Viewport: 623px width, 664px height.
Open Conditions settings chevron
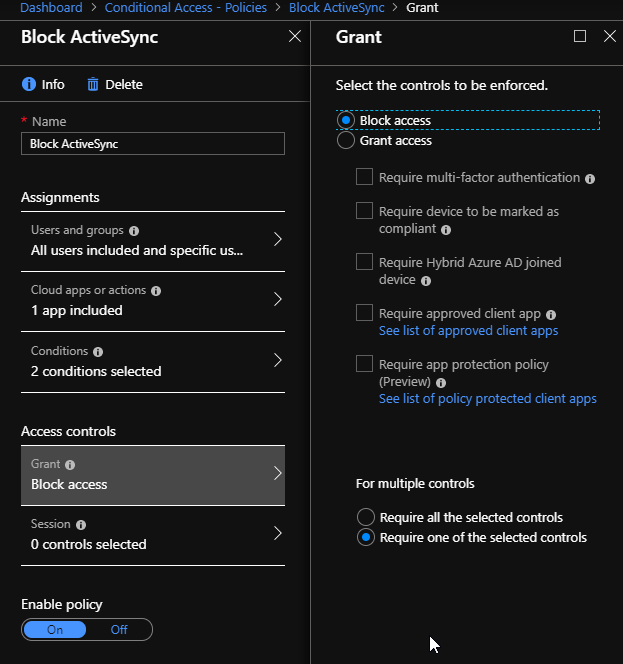point(277,360)
